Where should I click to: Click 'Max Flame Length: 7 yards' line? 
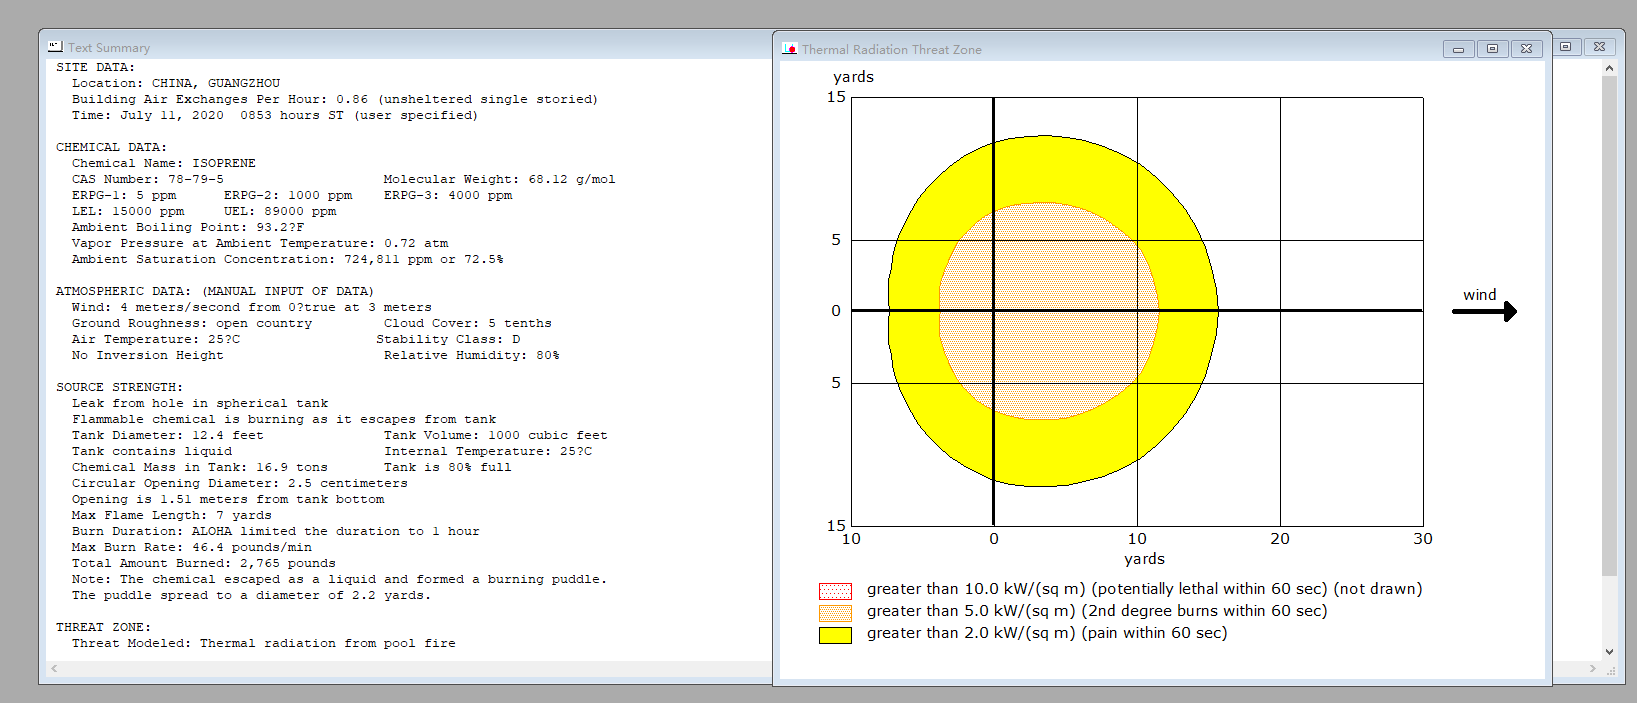pos(171,515)
